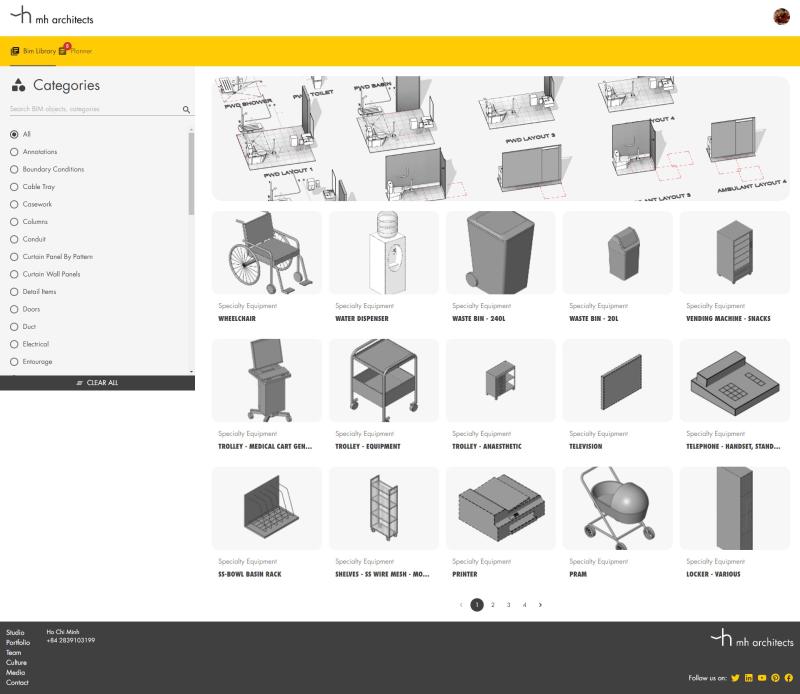Open the Trolley - Equipment thumbnail

coord(384,380)
